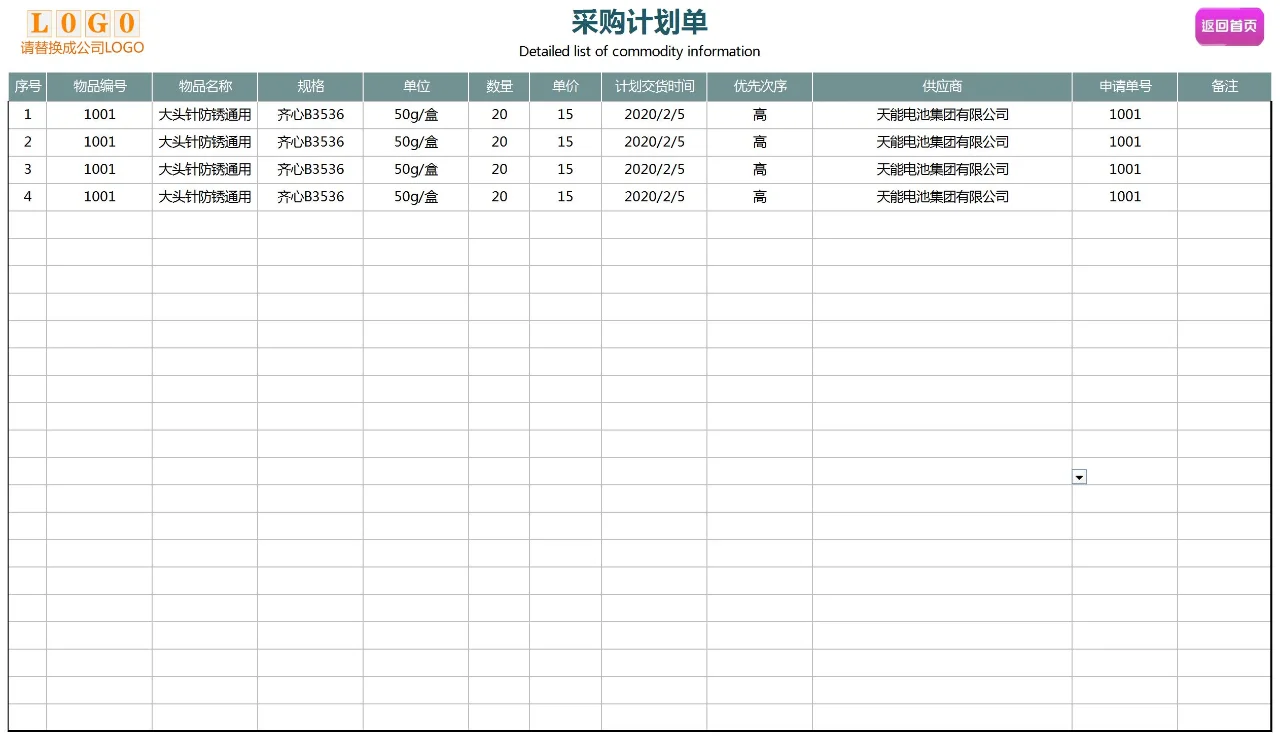
Task: Select the 2020/2/5 delivery date in row 4
Action: [653, 196]
